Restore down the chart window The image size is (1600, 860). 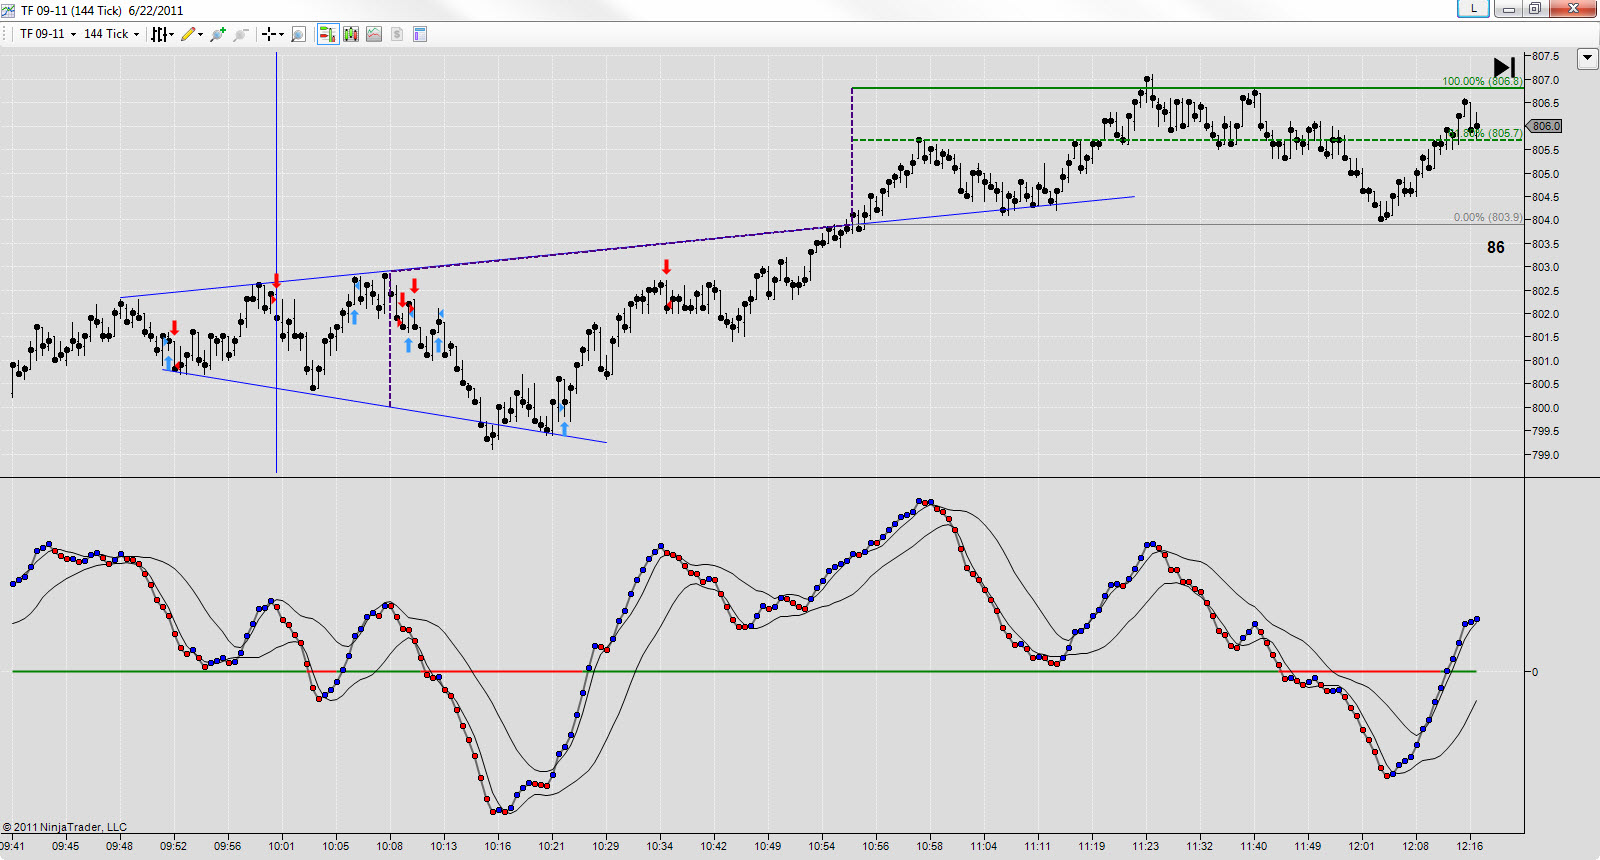[1535, 9]
